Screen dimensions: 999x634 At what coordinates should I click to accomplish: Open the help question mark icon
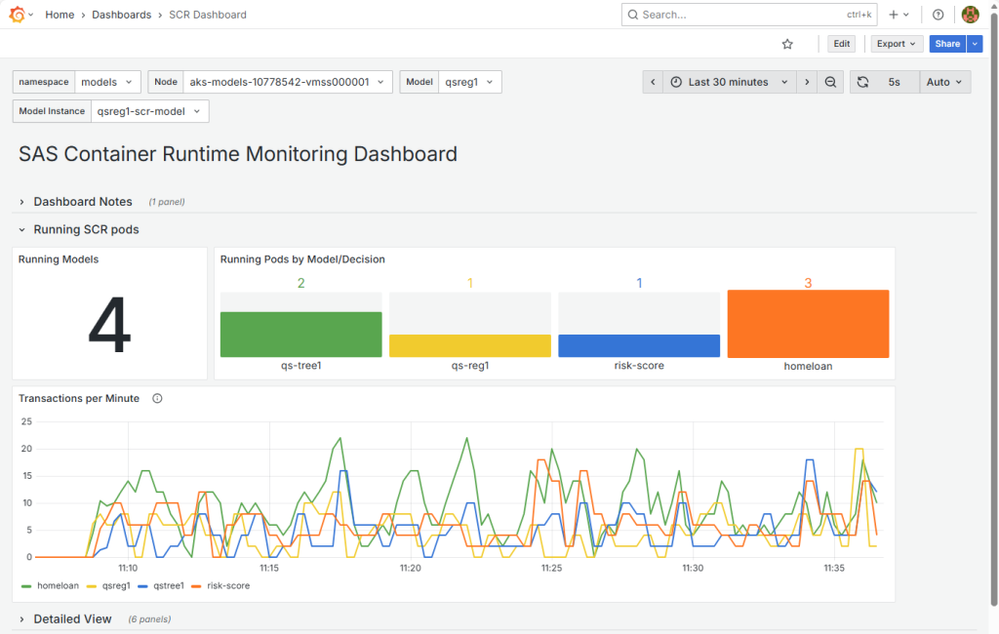pyautogui.click(x=938, y=15)
